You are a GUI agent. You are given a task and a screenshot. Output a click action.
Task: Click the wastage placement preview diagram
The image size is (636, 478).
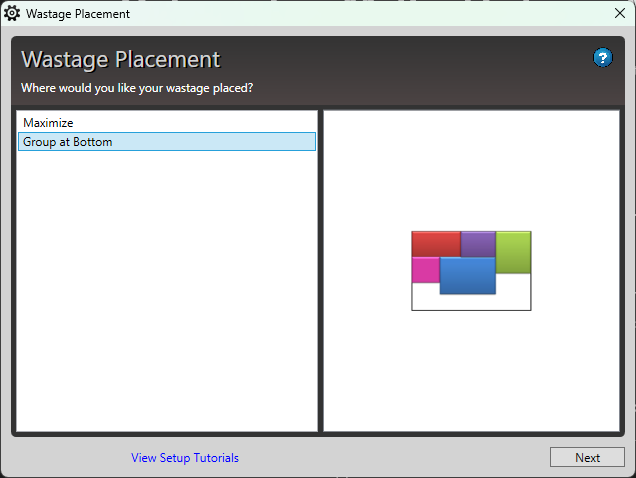click(471, 271)
